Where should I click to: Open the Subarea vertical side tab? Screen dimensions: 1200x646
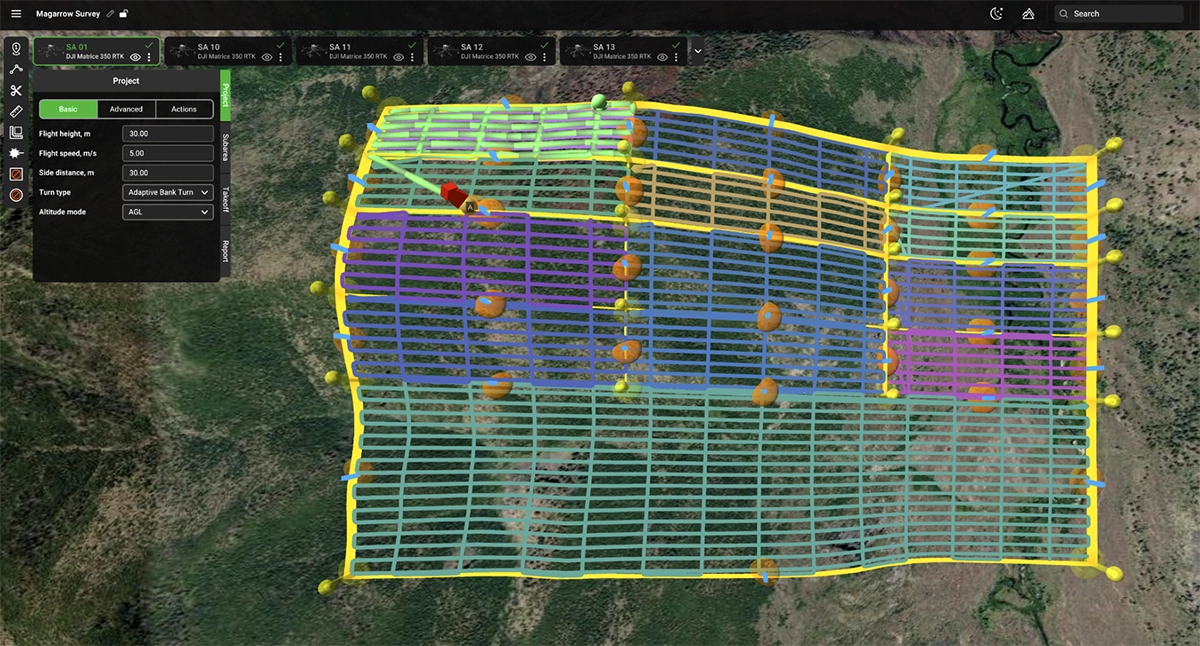(225, 147)
